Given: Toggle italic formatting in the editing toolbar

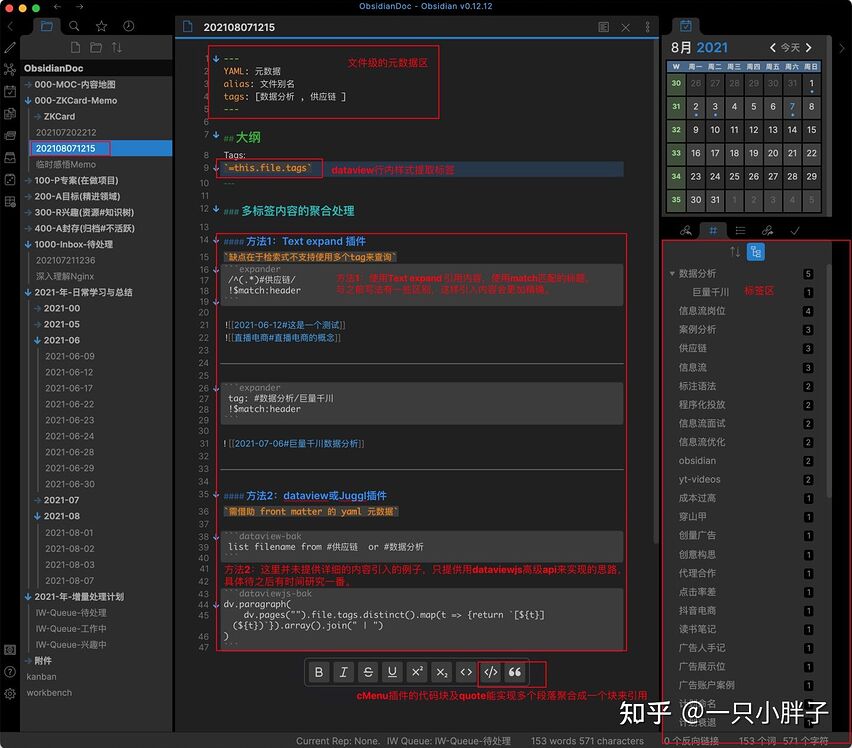Looking at the screenshot, I should [343, 672].
